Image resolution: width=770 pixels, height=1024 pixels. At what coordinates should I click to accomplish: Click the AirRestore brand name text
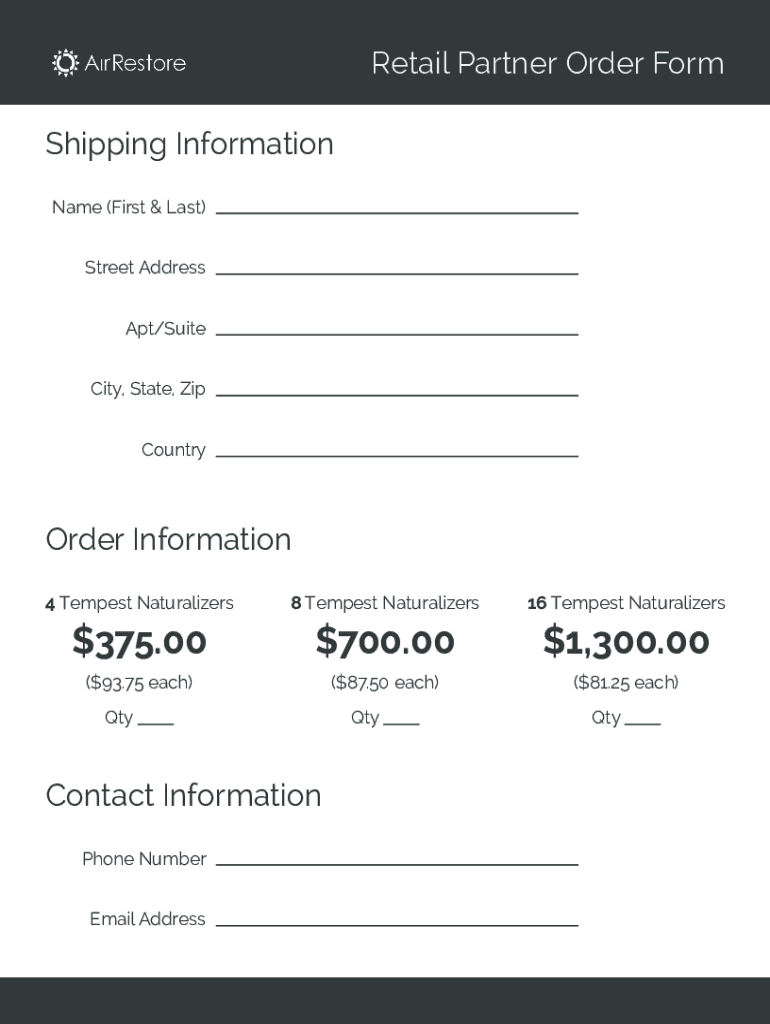click(x=135, y=63)
